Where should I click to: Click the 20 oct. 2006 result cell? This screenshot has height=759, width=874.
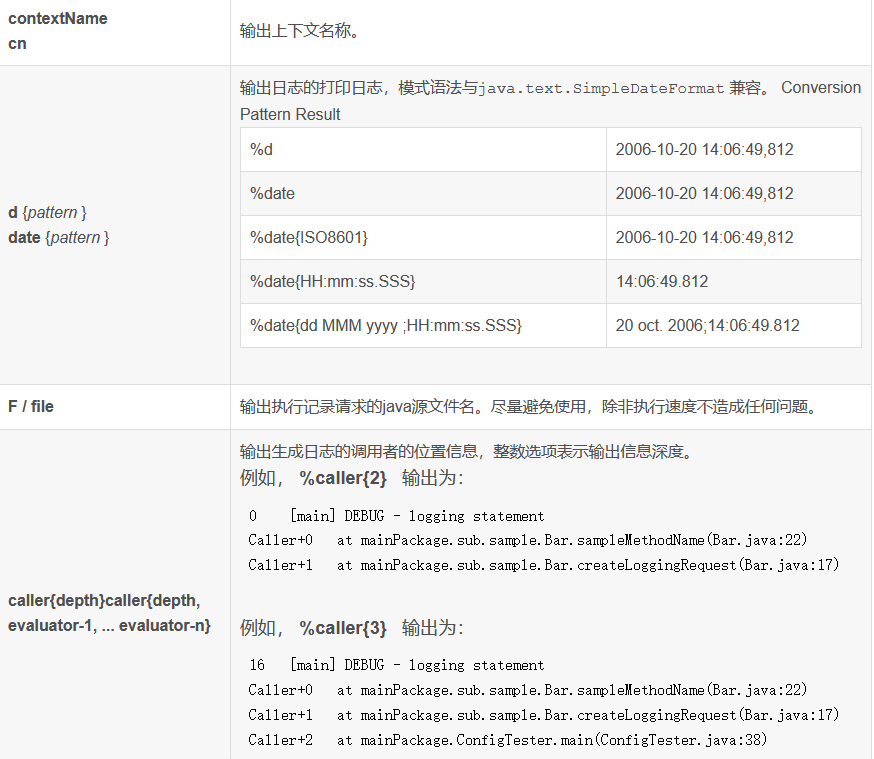pos(714,325)
